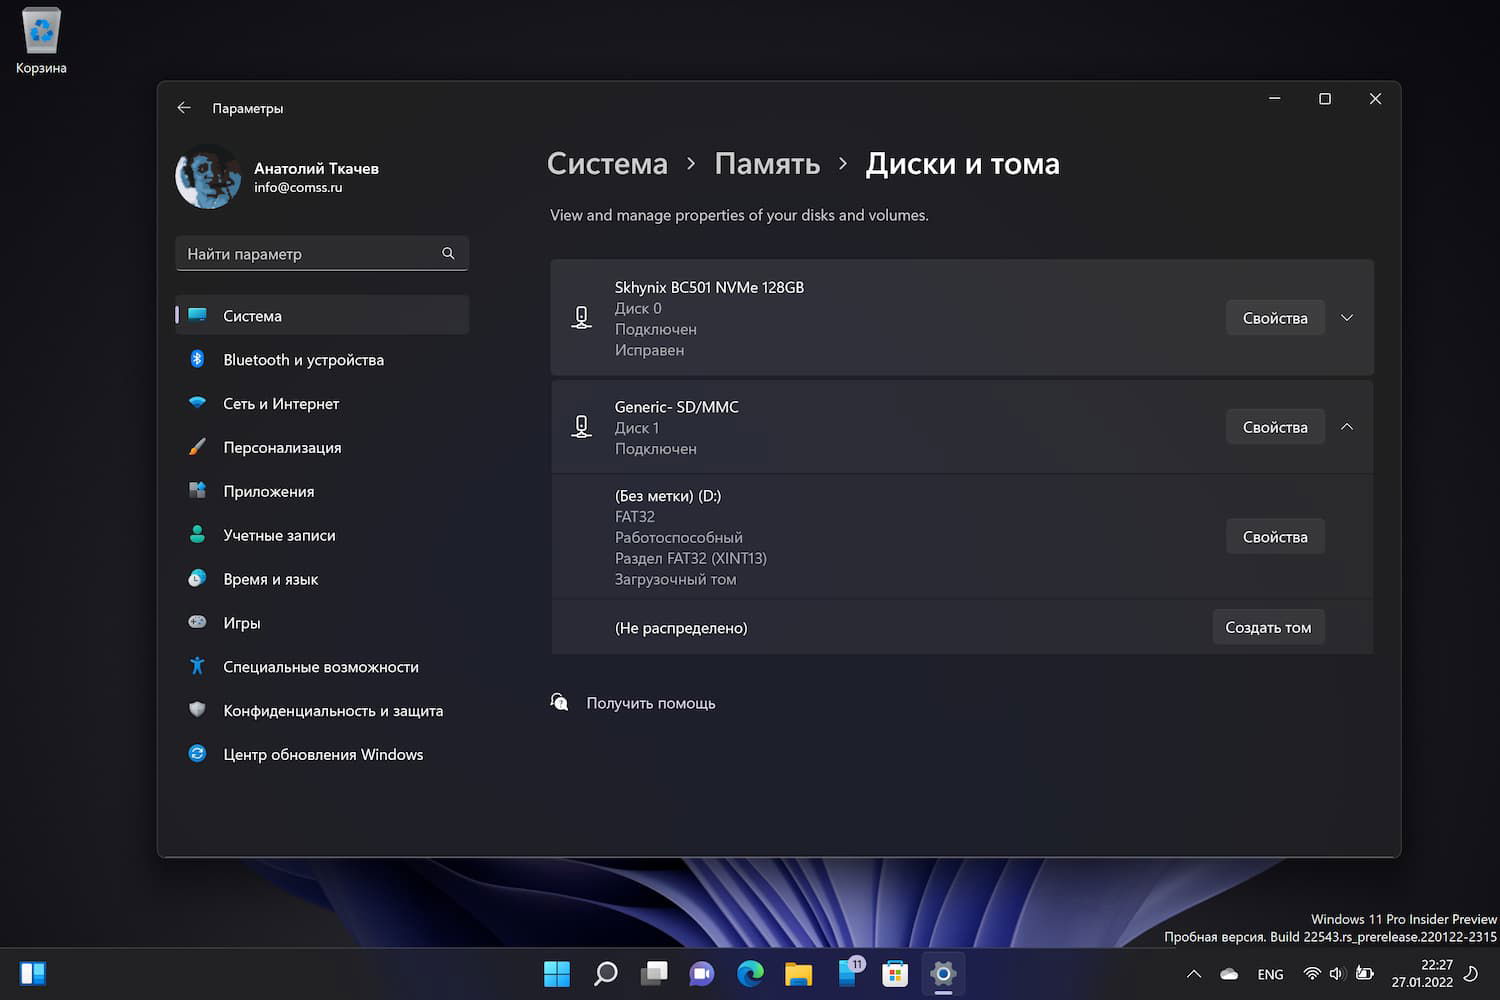The height and width of the screenshot is (1000, 1500).
Task: Click the Skhynix BC501 NVMe 128GB title
Action: point(709,287)
